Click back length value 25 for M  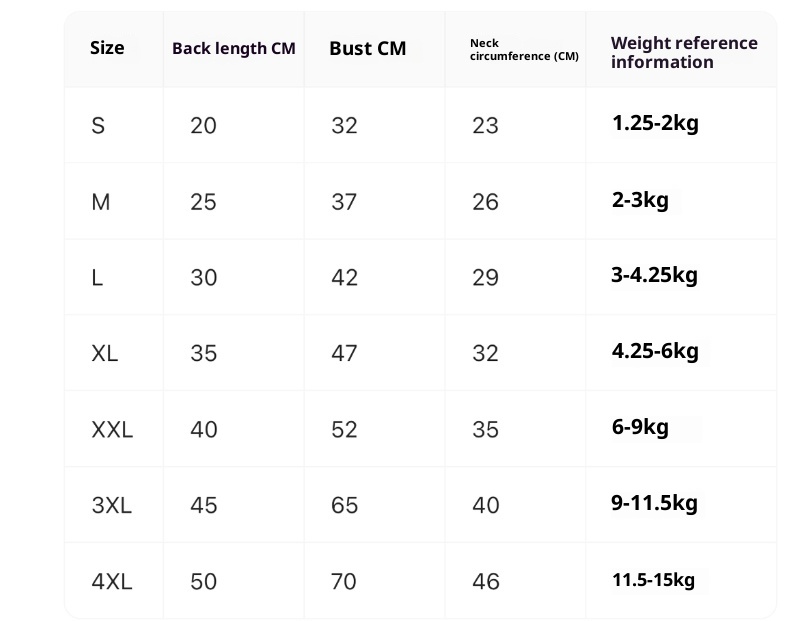pyautogui.click(x=203, y=202)
